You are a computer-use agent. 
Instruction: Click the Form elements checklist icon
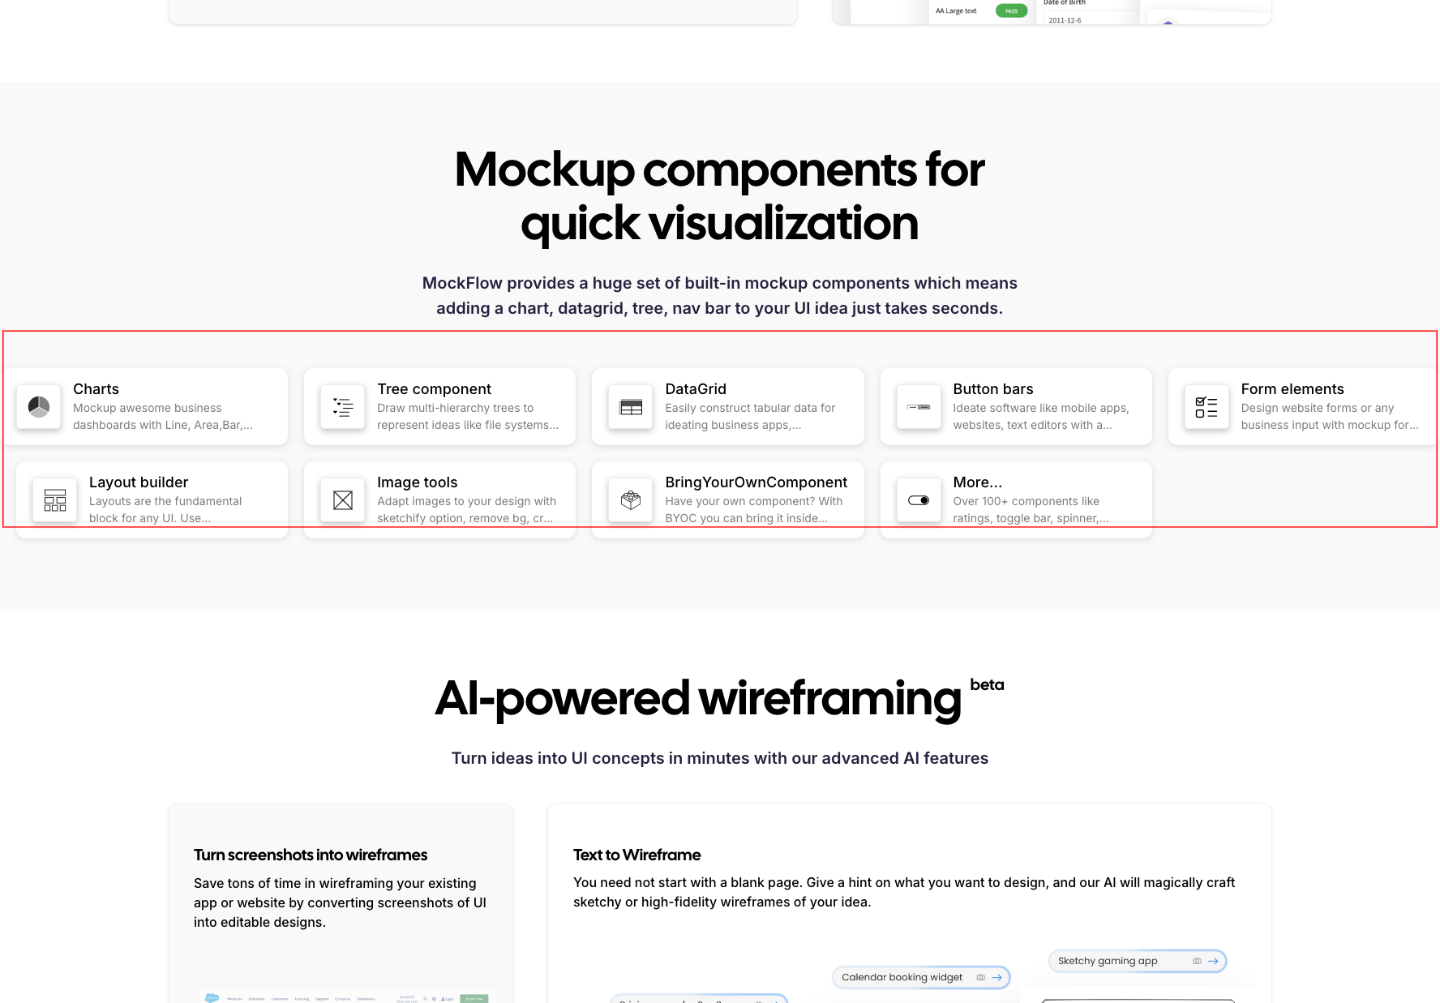click(x=1207, y=407)
